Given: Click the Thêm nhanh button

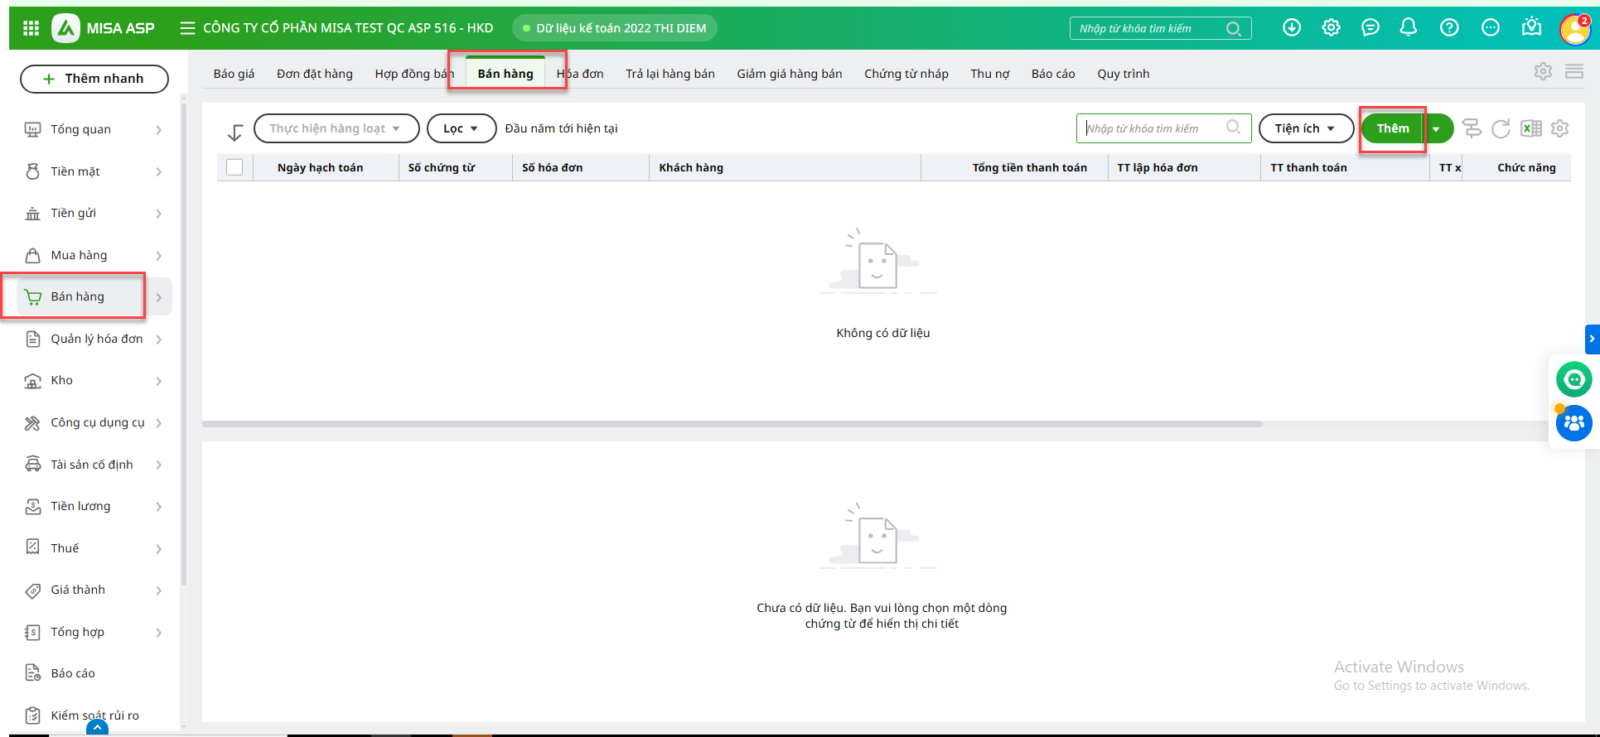Looking at the screenshot, I should point(94,78).
